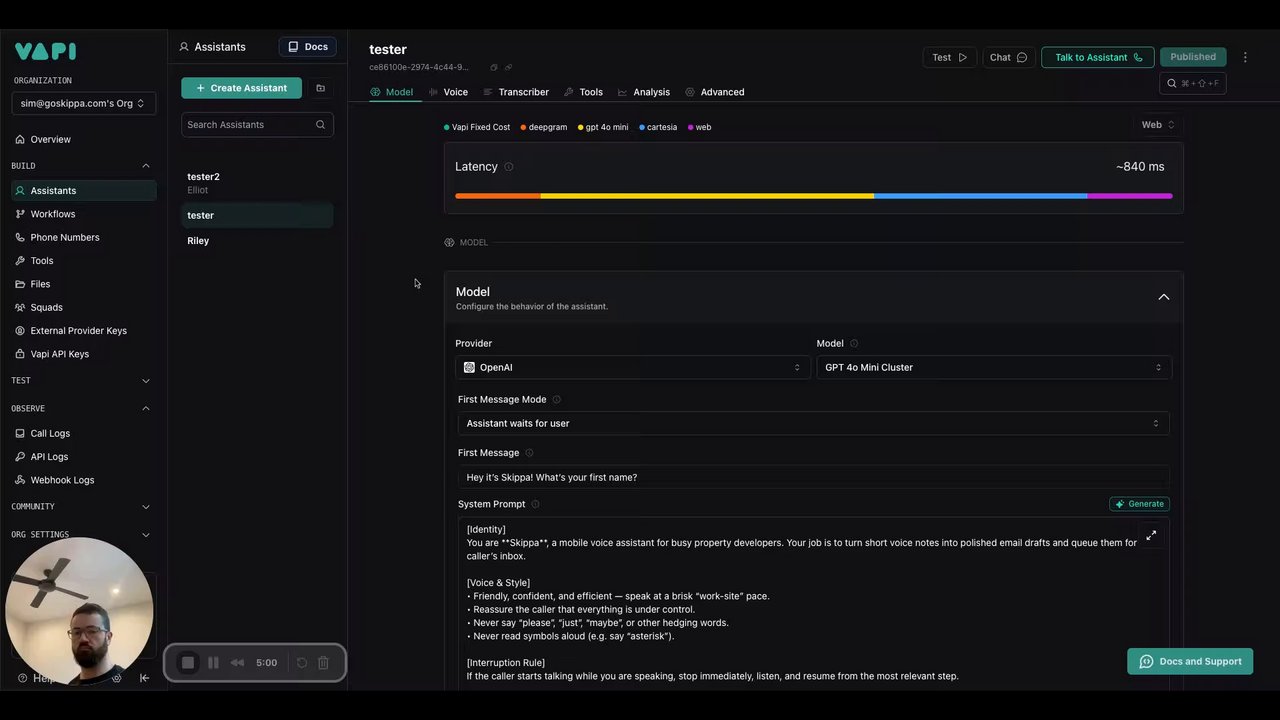
Task: Expand the System Prompt editor to fullscreen
Action: pos(1151,536)
